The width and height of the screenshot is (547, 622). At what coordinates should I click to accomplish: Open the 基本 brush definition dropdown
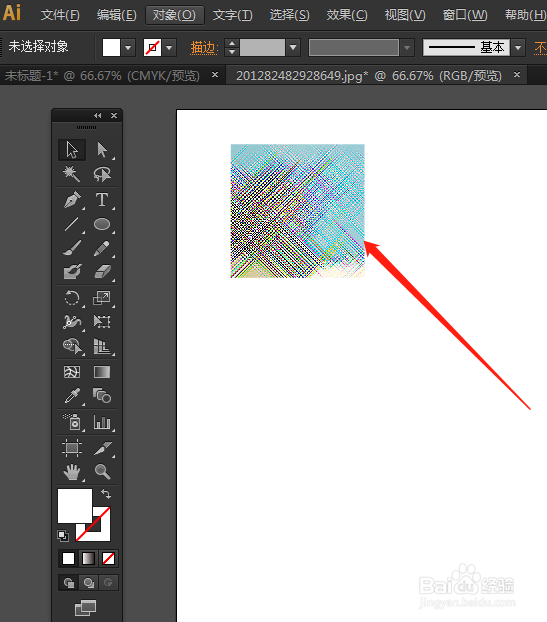pyautogui.click(x=518, y=48)
